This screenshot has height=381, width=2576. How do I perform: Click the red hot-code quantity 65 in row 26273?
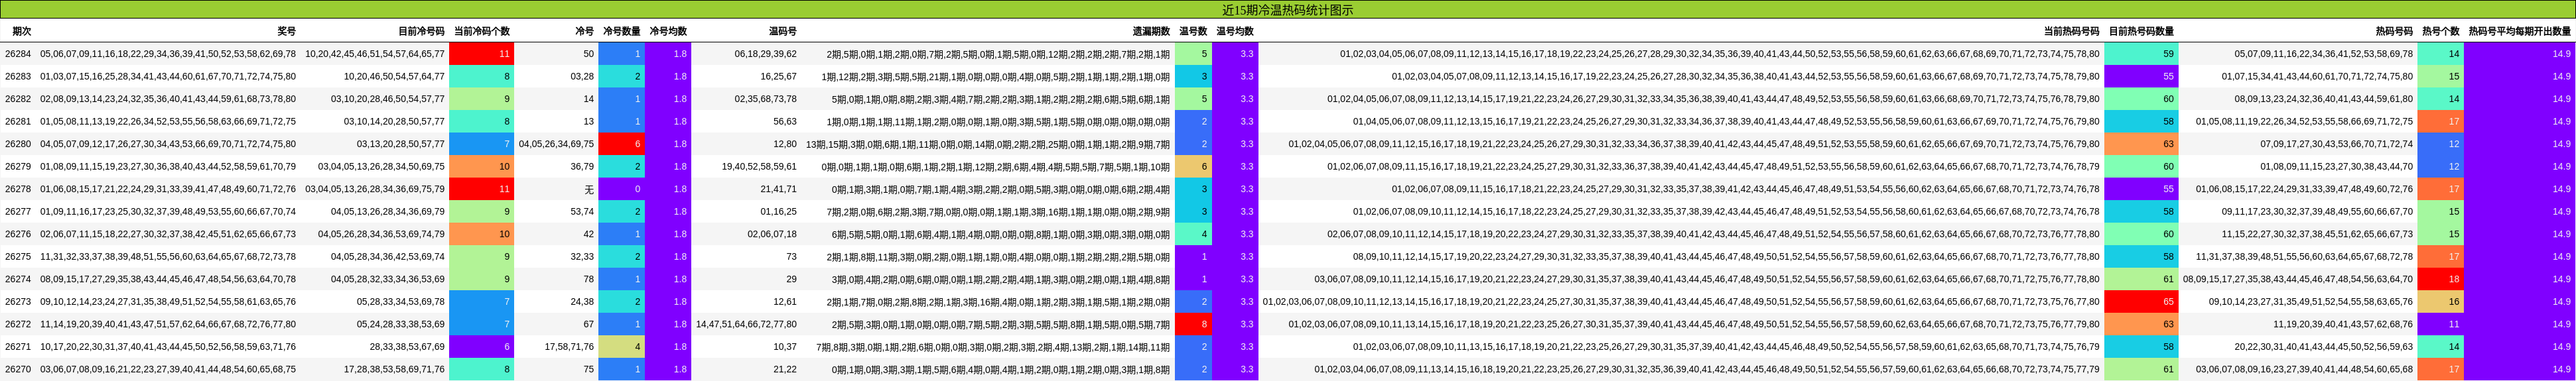click(x=2141, y=301)
